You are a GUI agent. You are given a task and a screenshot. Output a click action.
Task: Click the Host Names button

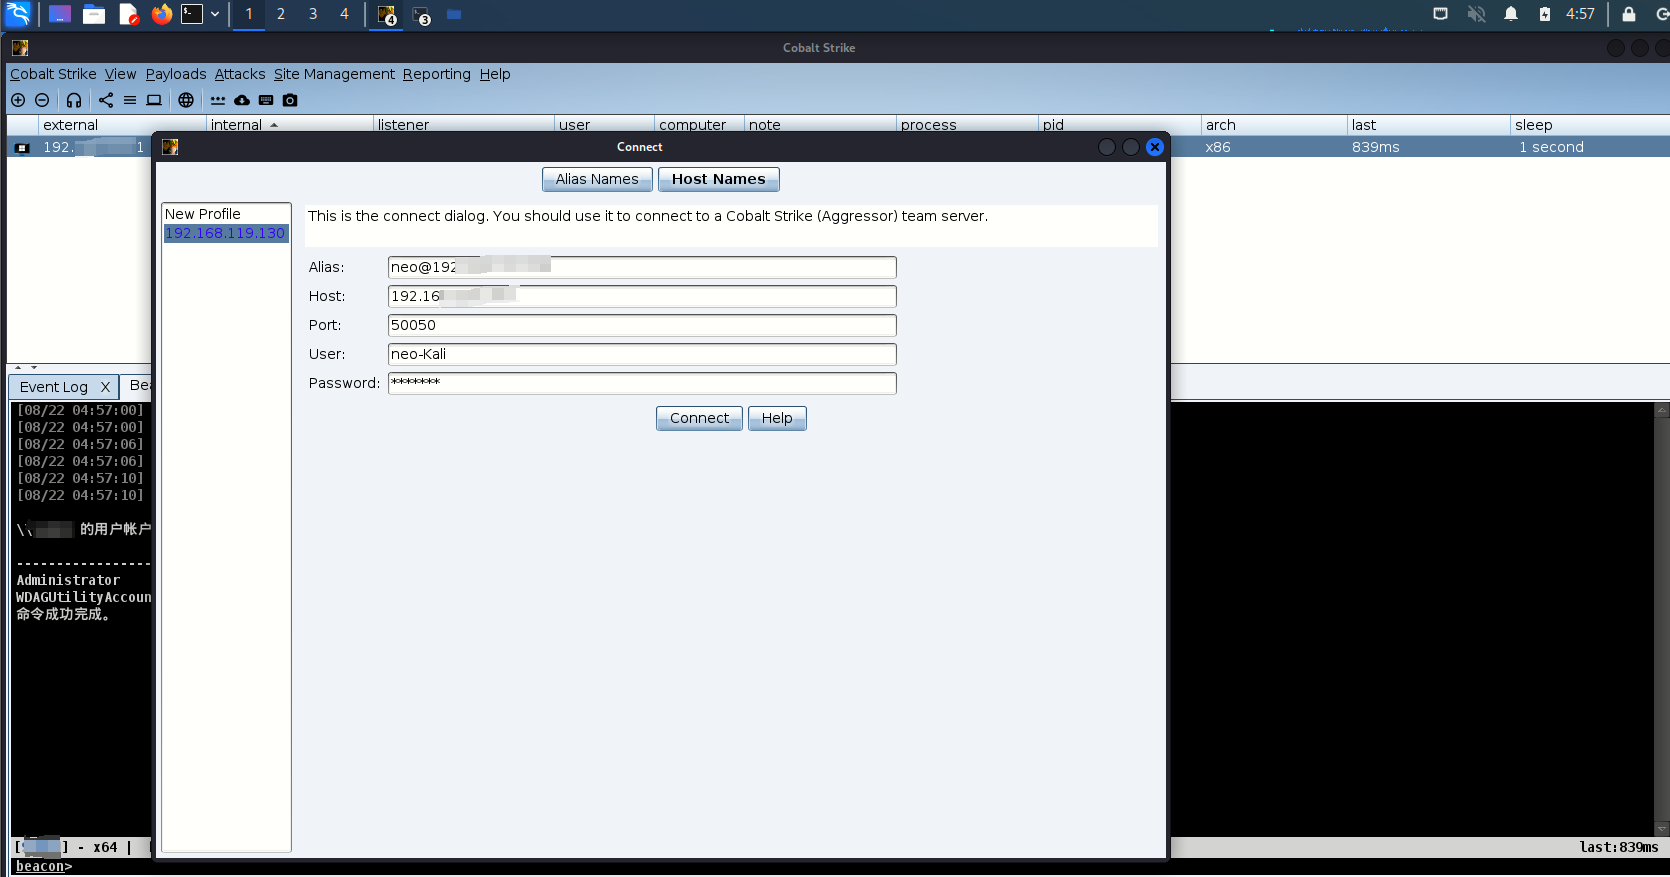click(x=718, y=179)
